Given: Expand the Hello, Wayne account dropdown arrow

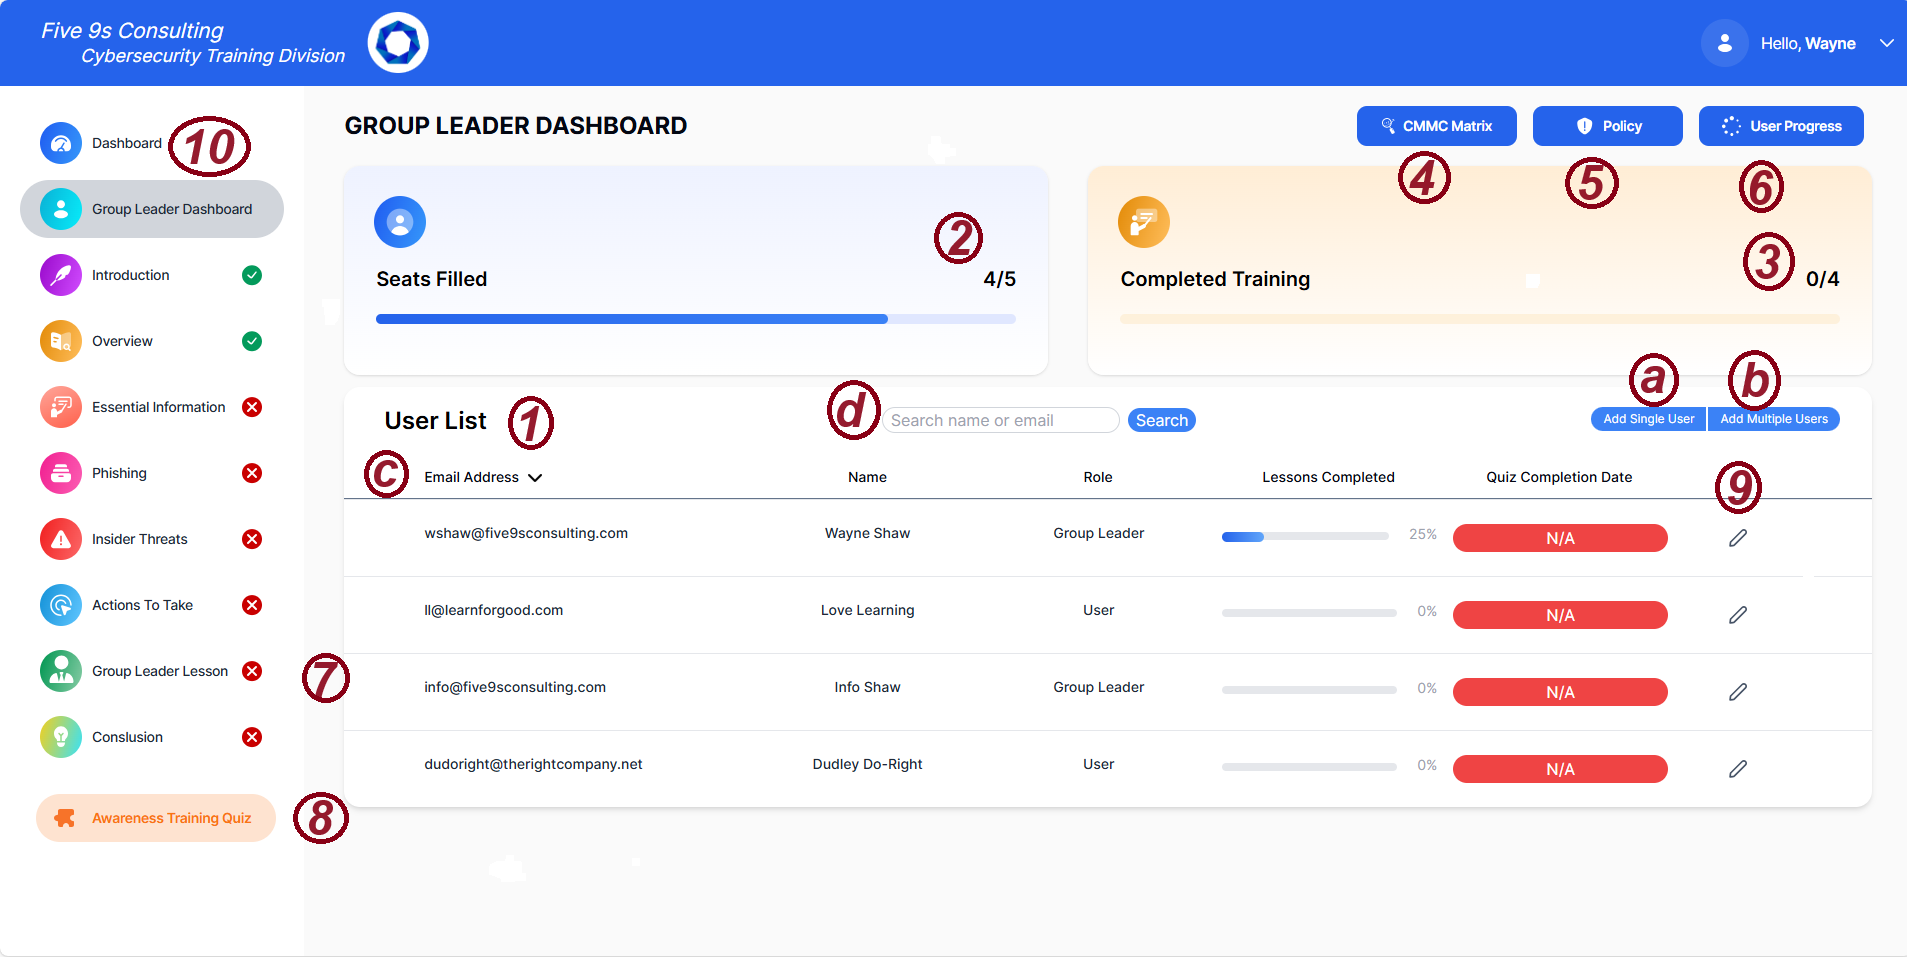Looking at the screenshot, I should click(1886, 43).
